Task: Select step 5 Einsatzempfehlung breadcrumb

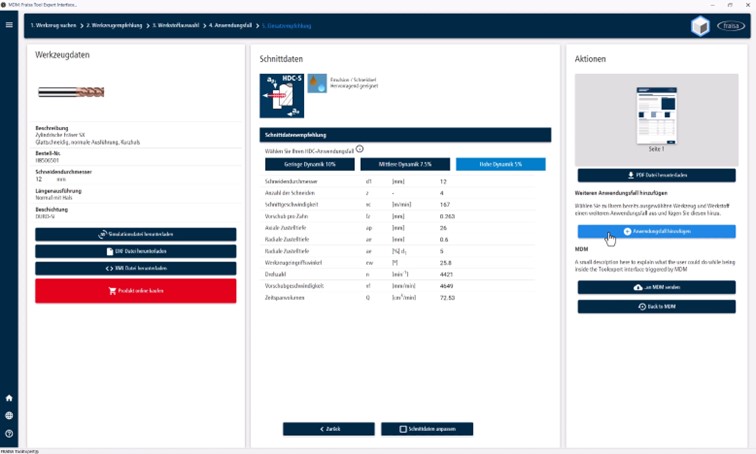Action: (286, 26)
